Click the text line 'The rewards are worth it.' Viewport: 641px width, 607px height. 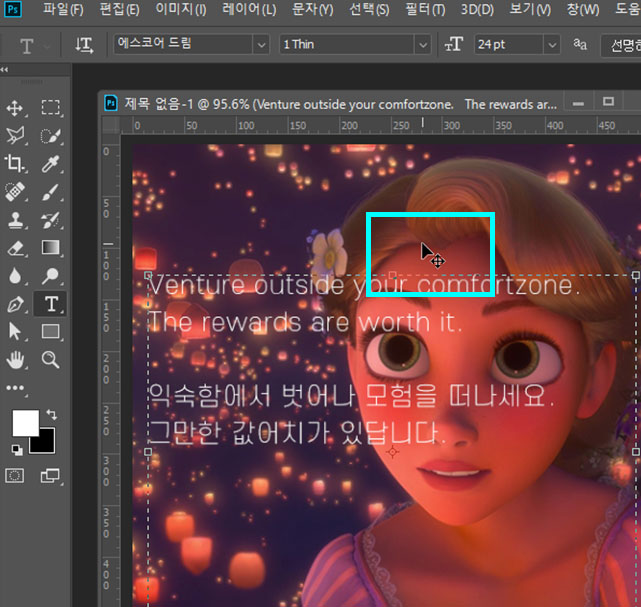pyautogui.click(x=305, y=323)
